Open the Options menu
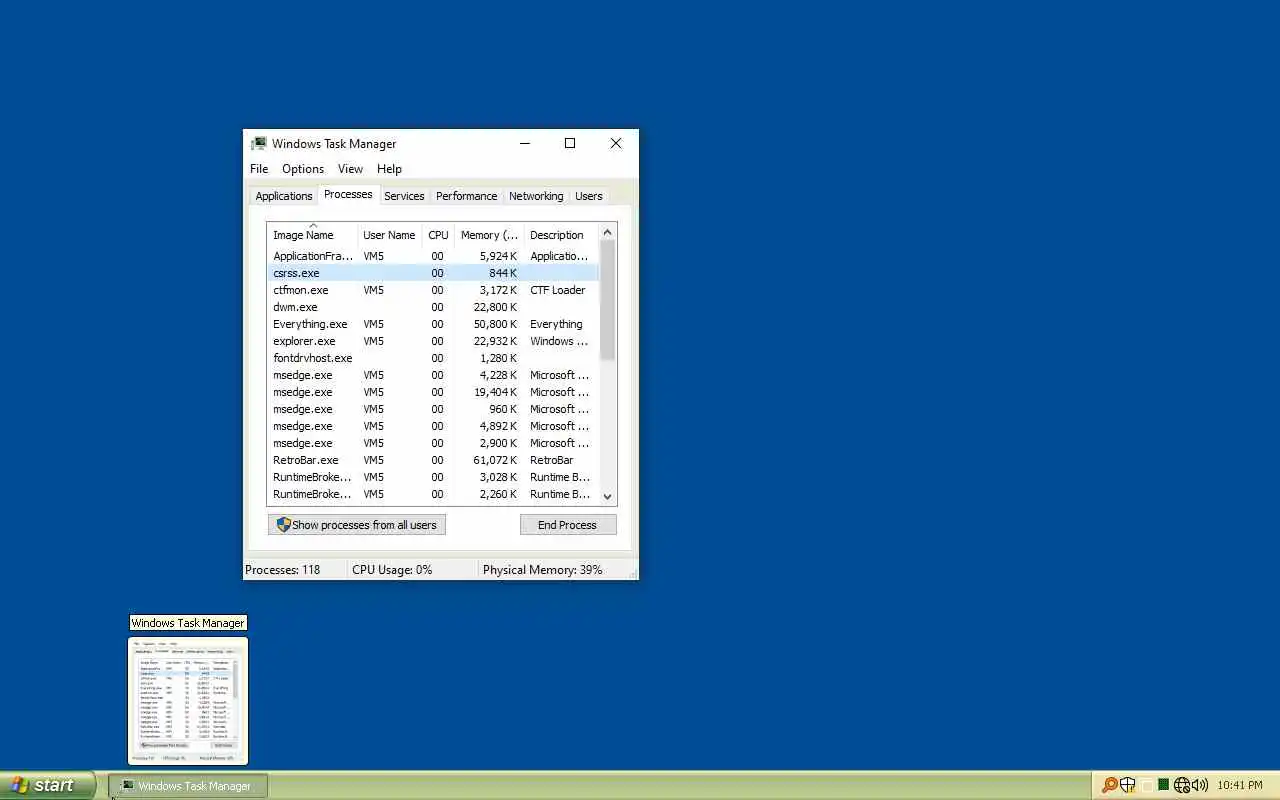This screenshot has height=800, width=1280. [x=303, y=169]
